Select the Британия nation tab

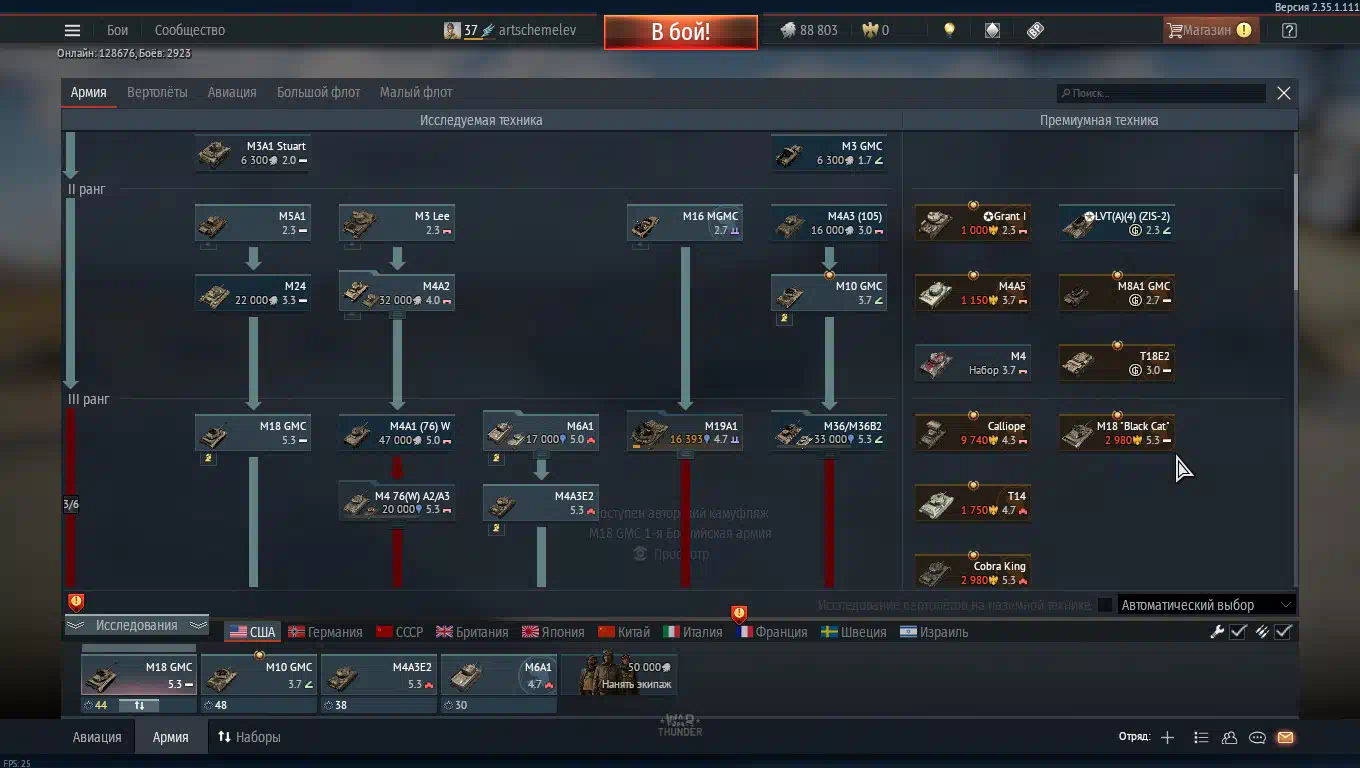pos(472,632)
